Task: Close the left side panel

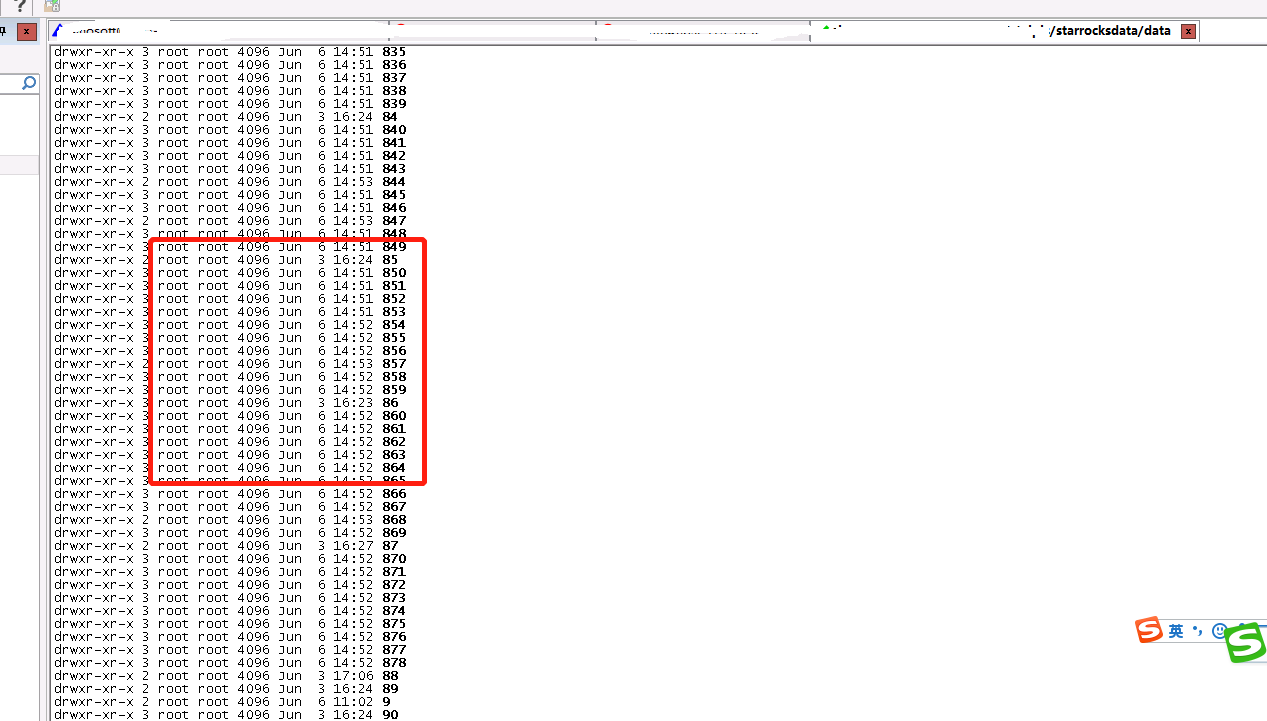Action: 27,32
